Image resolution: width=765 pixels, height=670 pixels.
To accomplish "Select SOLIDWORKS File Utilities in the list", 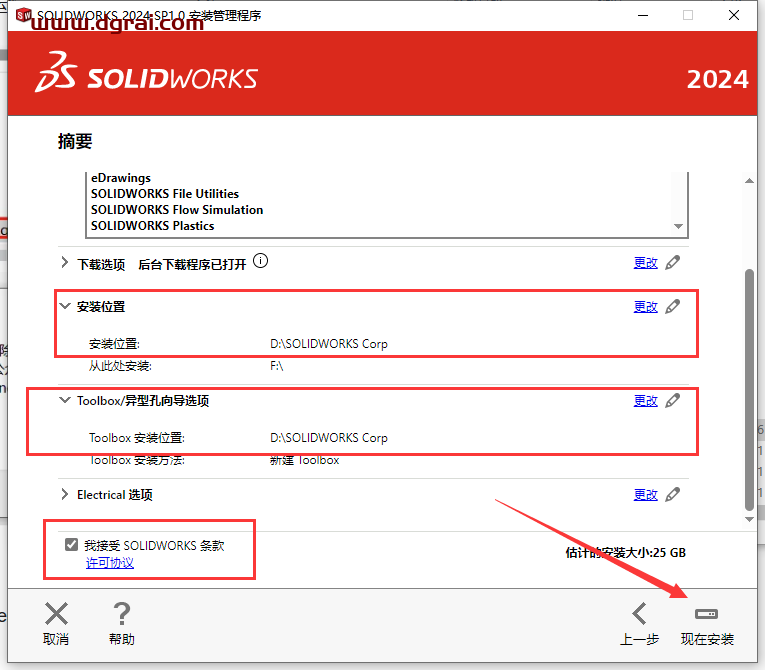I will click(165, 194).
